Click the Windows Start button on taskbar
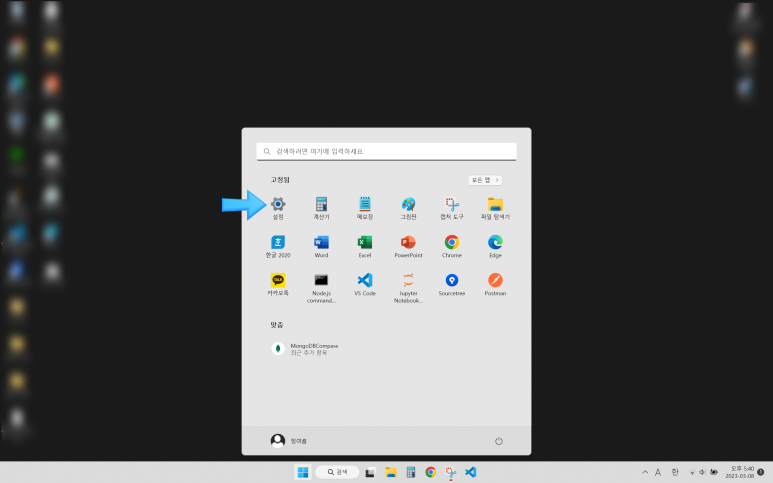The height and width of the screenshot is (483, 773). [303, 472]
